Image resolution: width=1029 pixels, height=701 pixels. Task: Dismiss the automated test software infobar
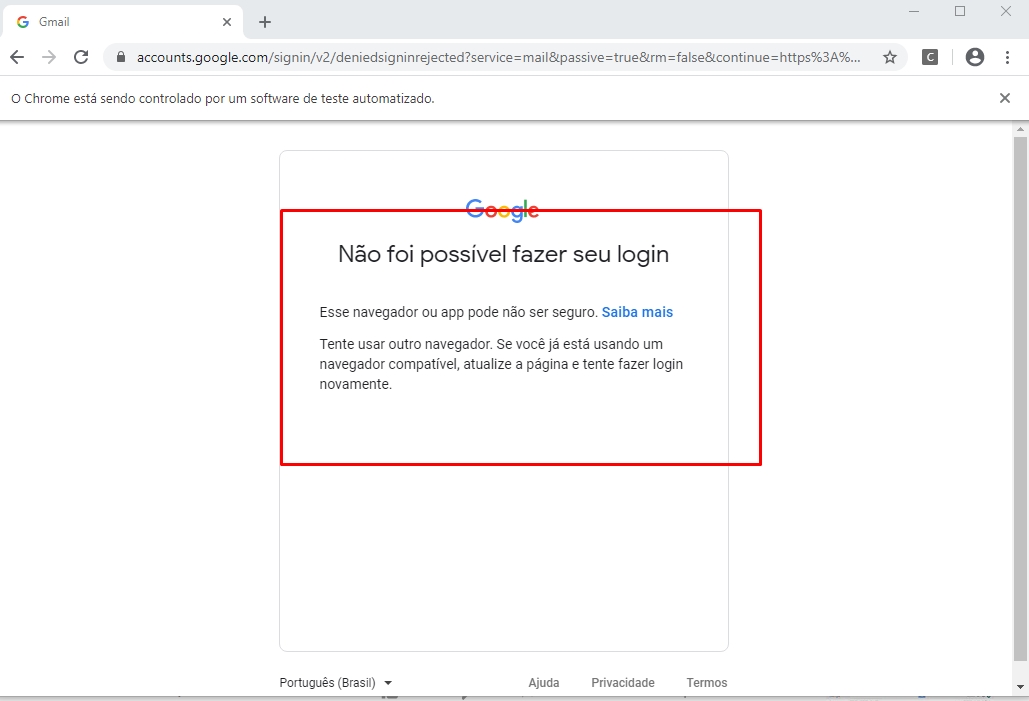1005,98
